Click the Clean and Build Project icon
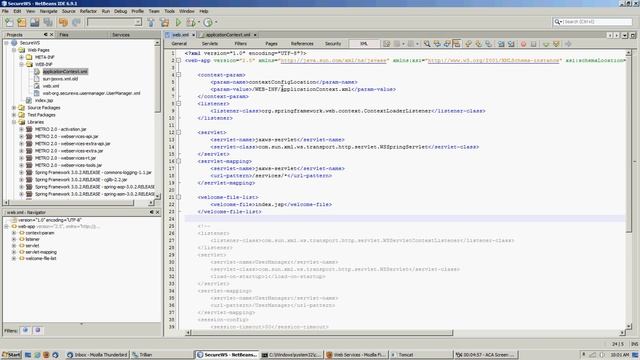The image size is (640, 360). pyautogui.click(x=164, y=22)
